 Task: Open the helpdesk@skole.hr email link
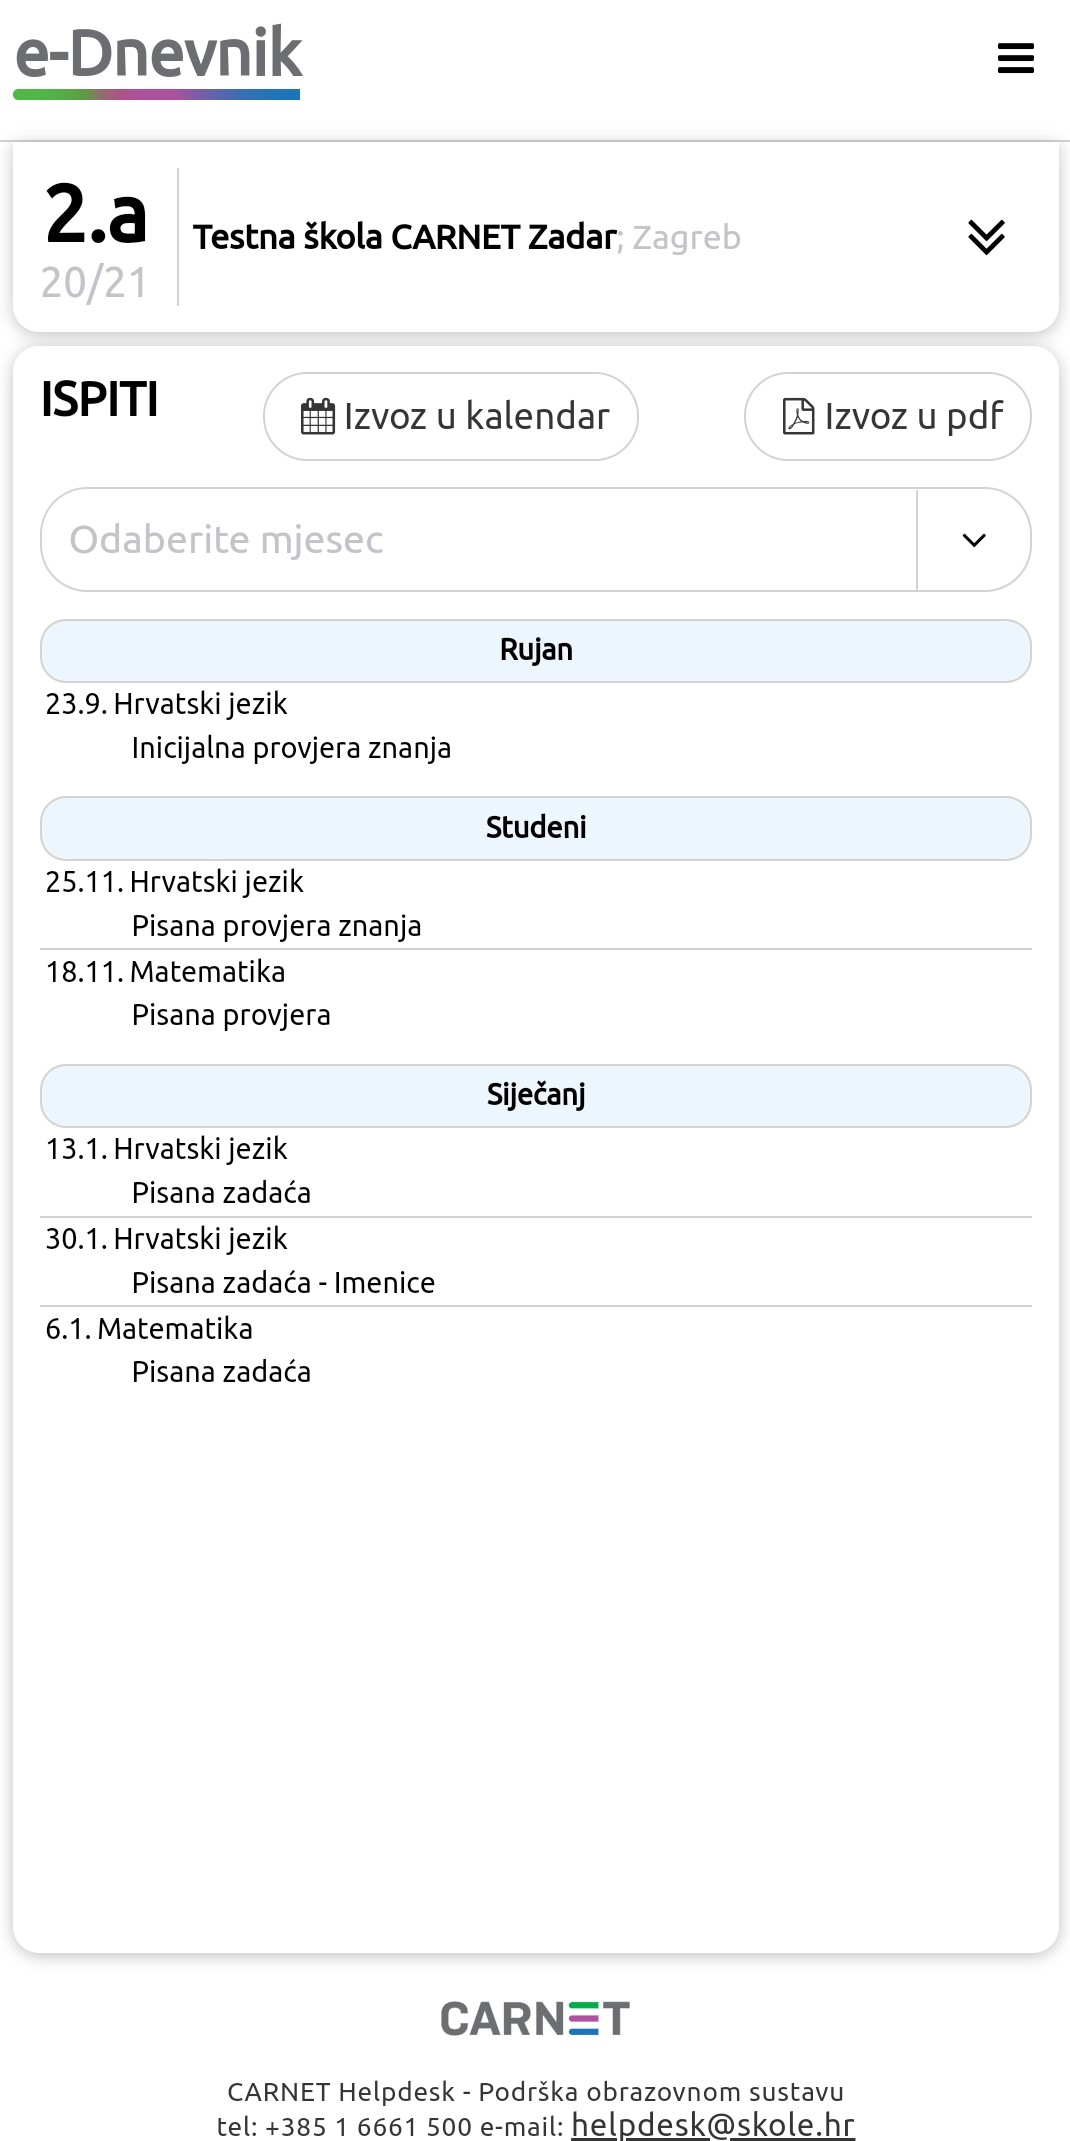click(x=712, y=2124)
